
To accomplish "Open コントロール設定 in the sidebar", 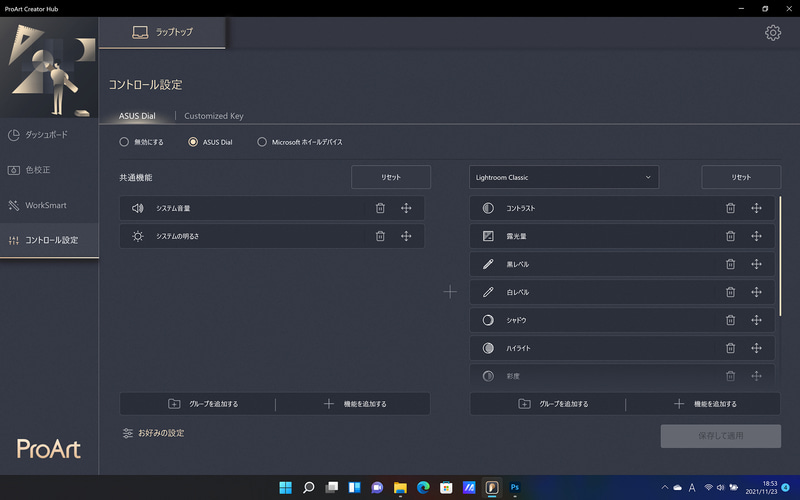I will pyautogui.click(x=49, y=240).
